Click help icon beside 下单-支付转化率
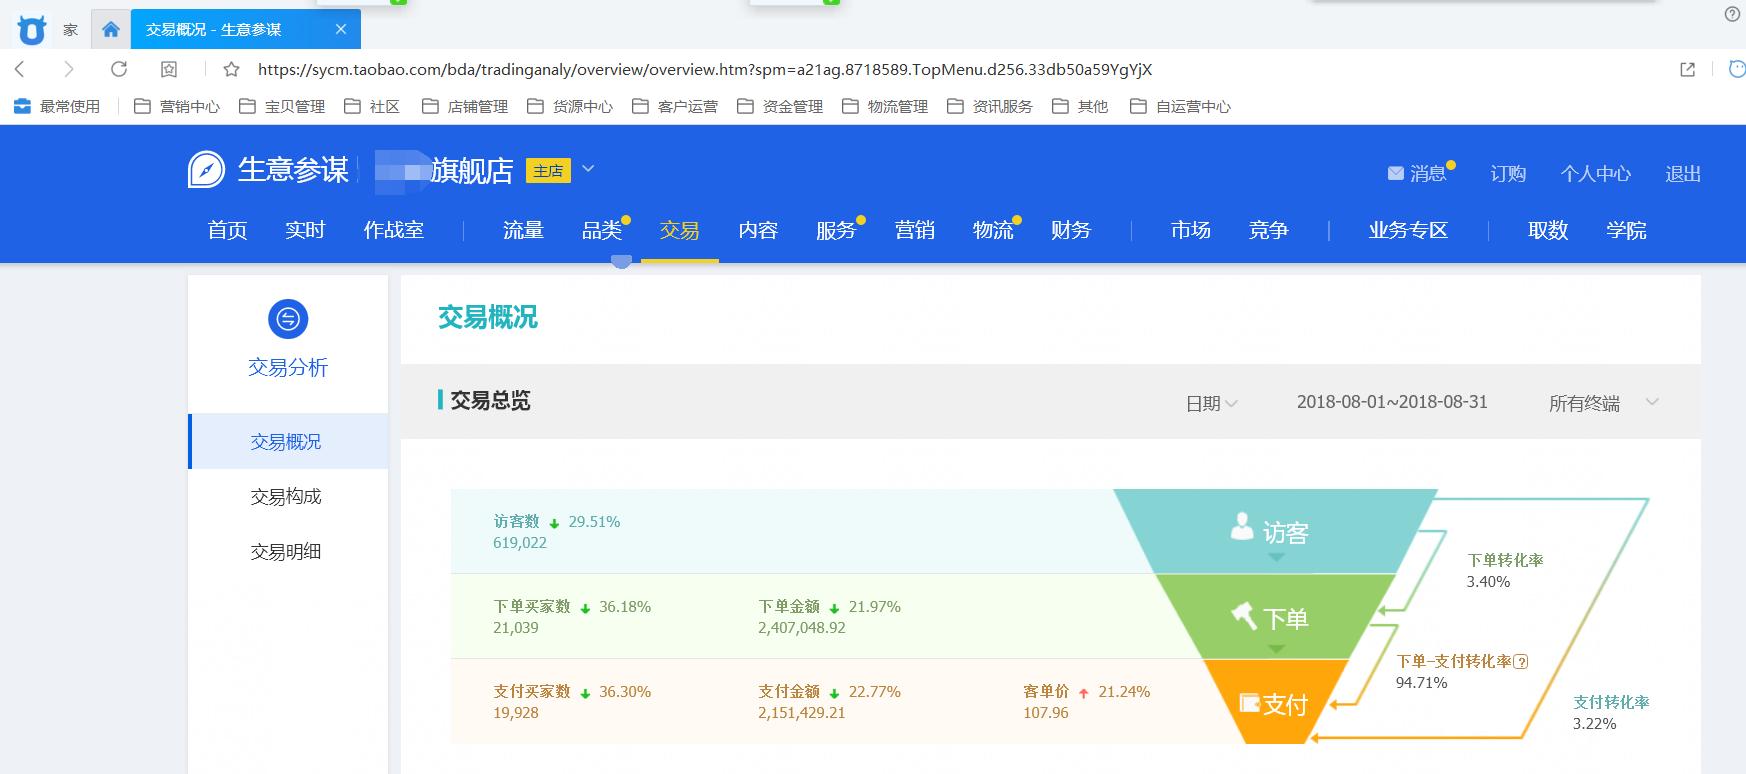 tap(1521, 661)
